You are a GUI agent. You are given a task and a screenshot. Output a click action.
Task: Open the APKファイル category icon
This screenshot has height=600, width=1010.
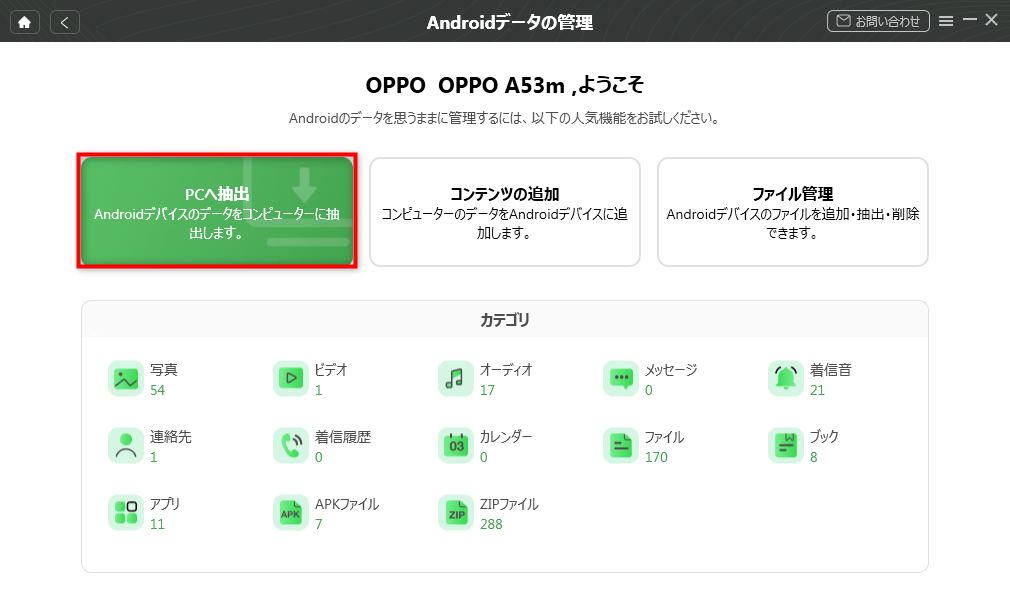click(290, 513)
